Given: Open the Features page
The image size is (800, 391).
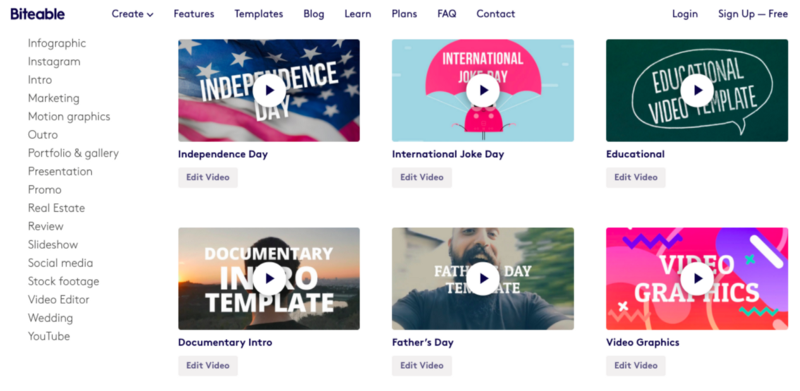Looking at the screenshot, I should (x=194, y=14).
